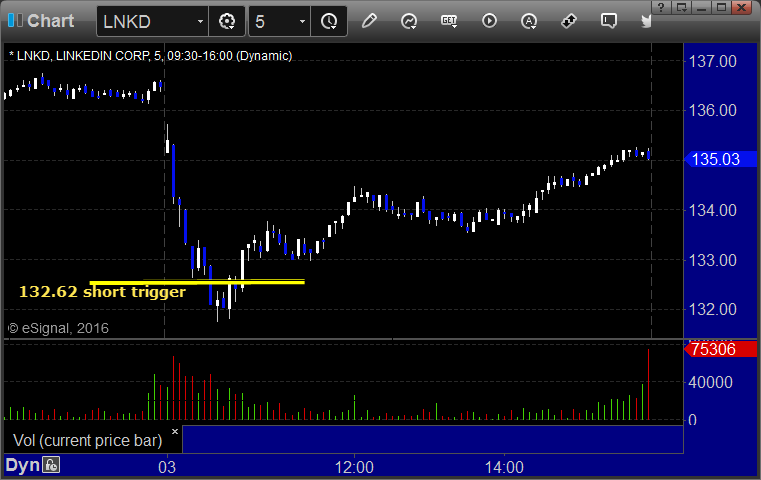Select the 132.62 short trigger annotation
Image resolution: width=761 pixels, height=480 pixels.
pos(102,292)
